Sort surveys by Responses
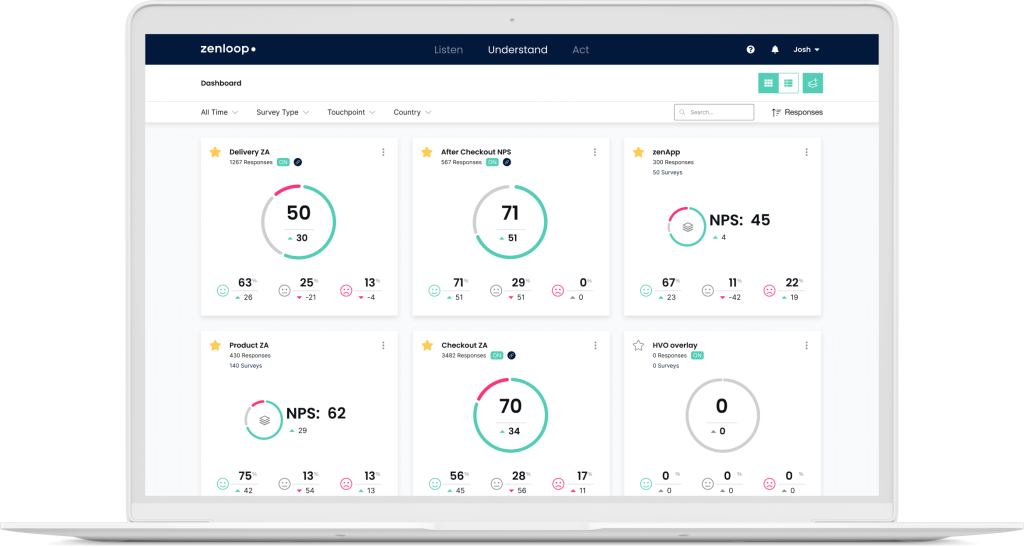The image size is (1024, 547). (797, 112)
